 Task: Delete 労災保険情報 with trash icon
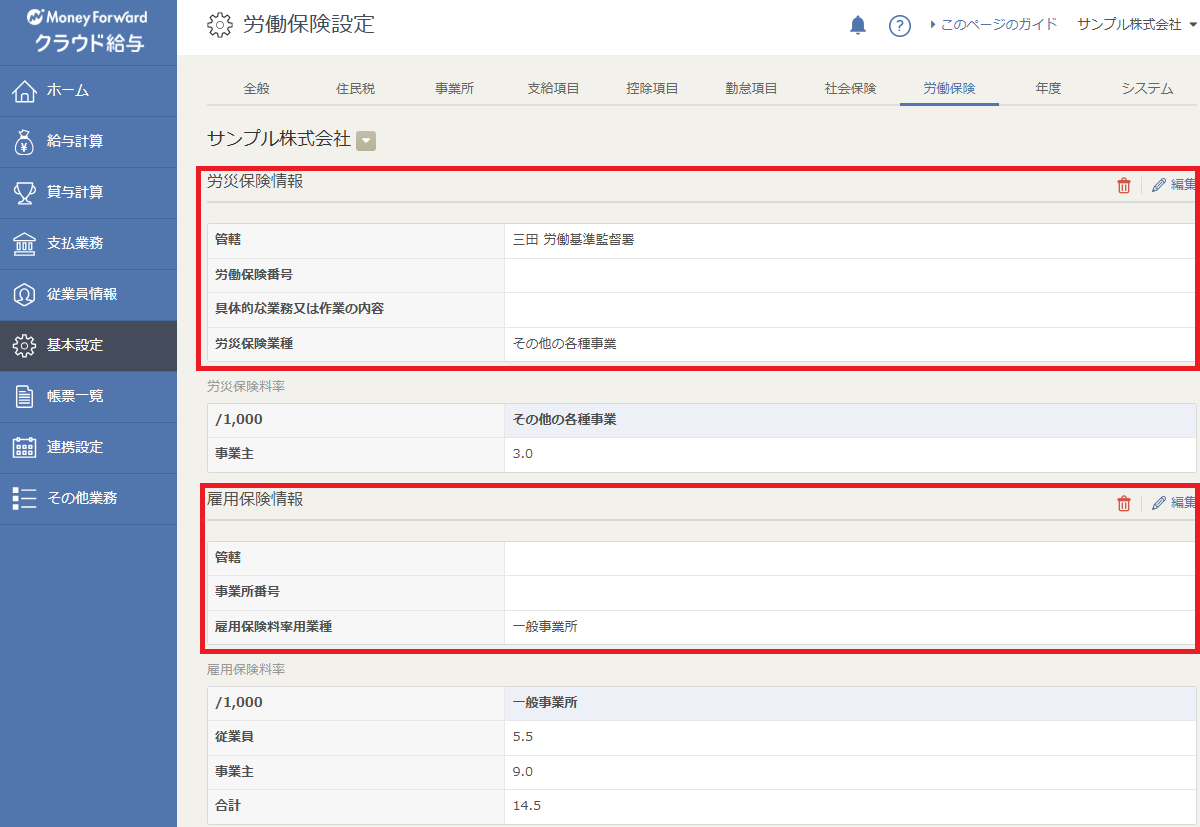tap(1124, 185)
